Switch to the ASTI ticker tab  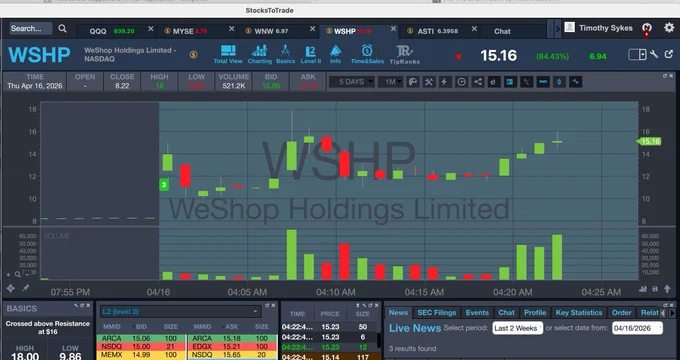pos(440,31)
